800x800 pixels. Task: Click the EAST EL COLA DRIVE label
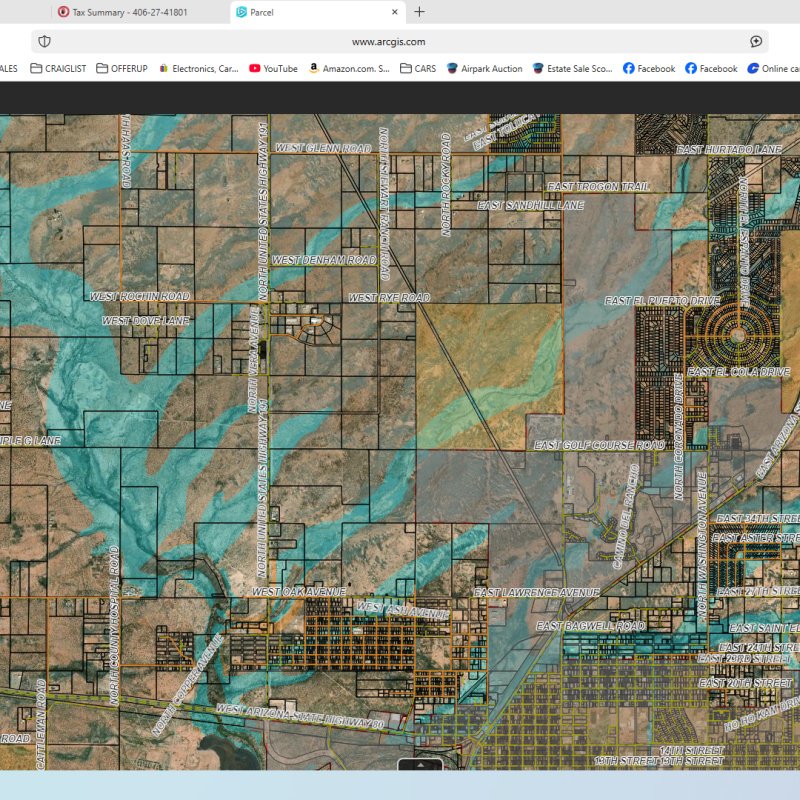tap(739, 372)
